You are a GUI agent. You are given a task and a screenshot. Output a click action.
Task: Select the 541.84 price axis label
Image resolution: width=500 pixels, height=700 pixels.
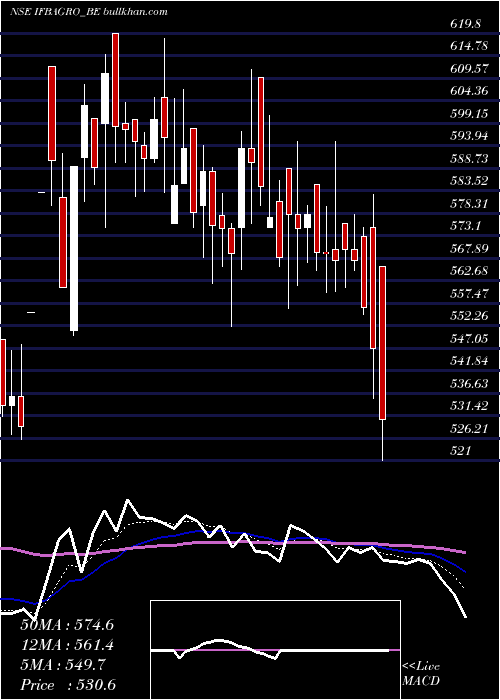pyautogui.click(x=469, y=361)
